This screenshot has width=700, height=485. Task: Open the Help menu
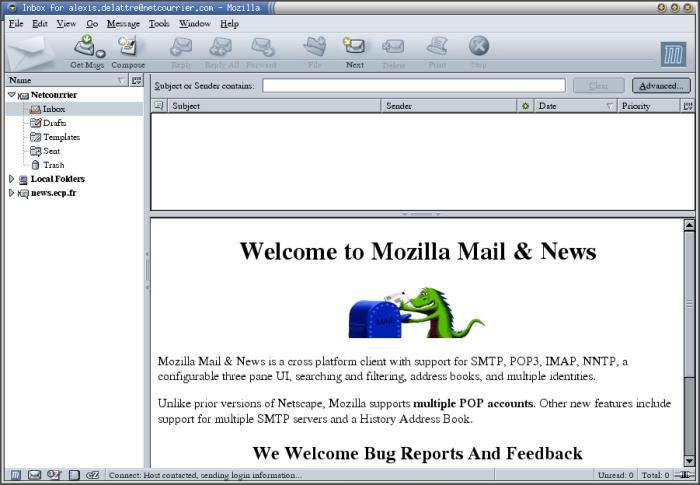(229, 24)
